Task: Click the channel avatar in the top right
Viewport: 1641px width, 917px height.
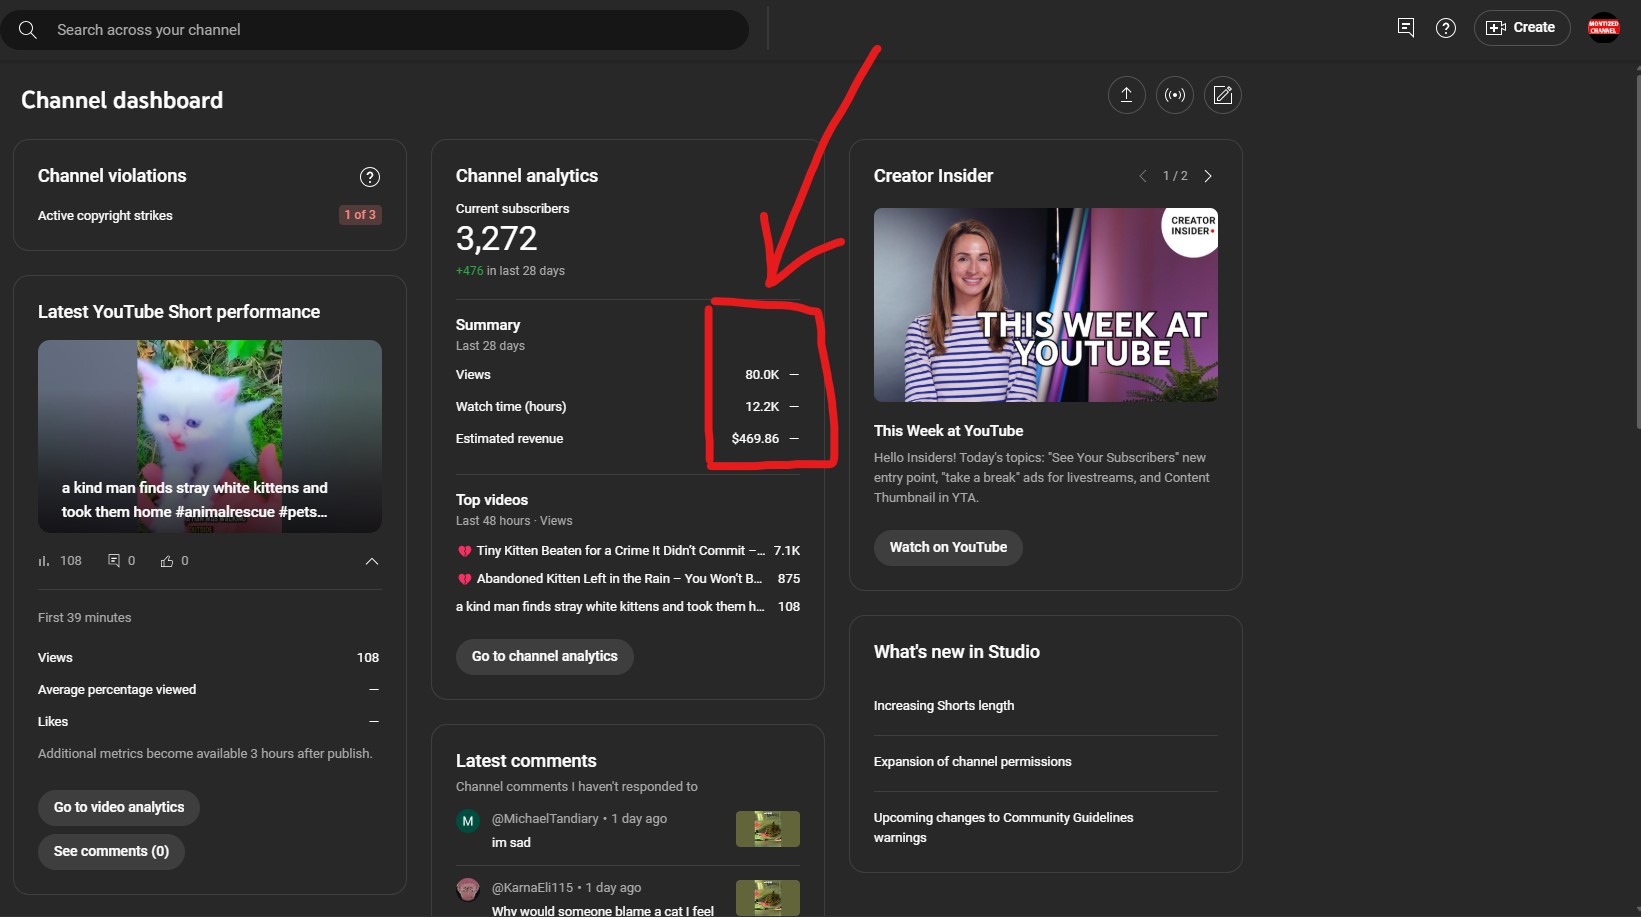Action: (1604, 27)
